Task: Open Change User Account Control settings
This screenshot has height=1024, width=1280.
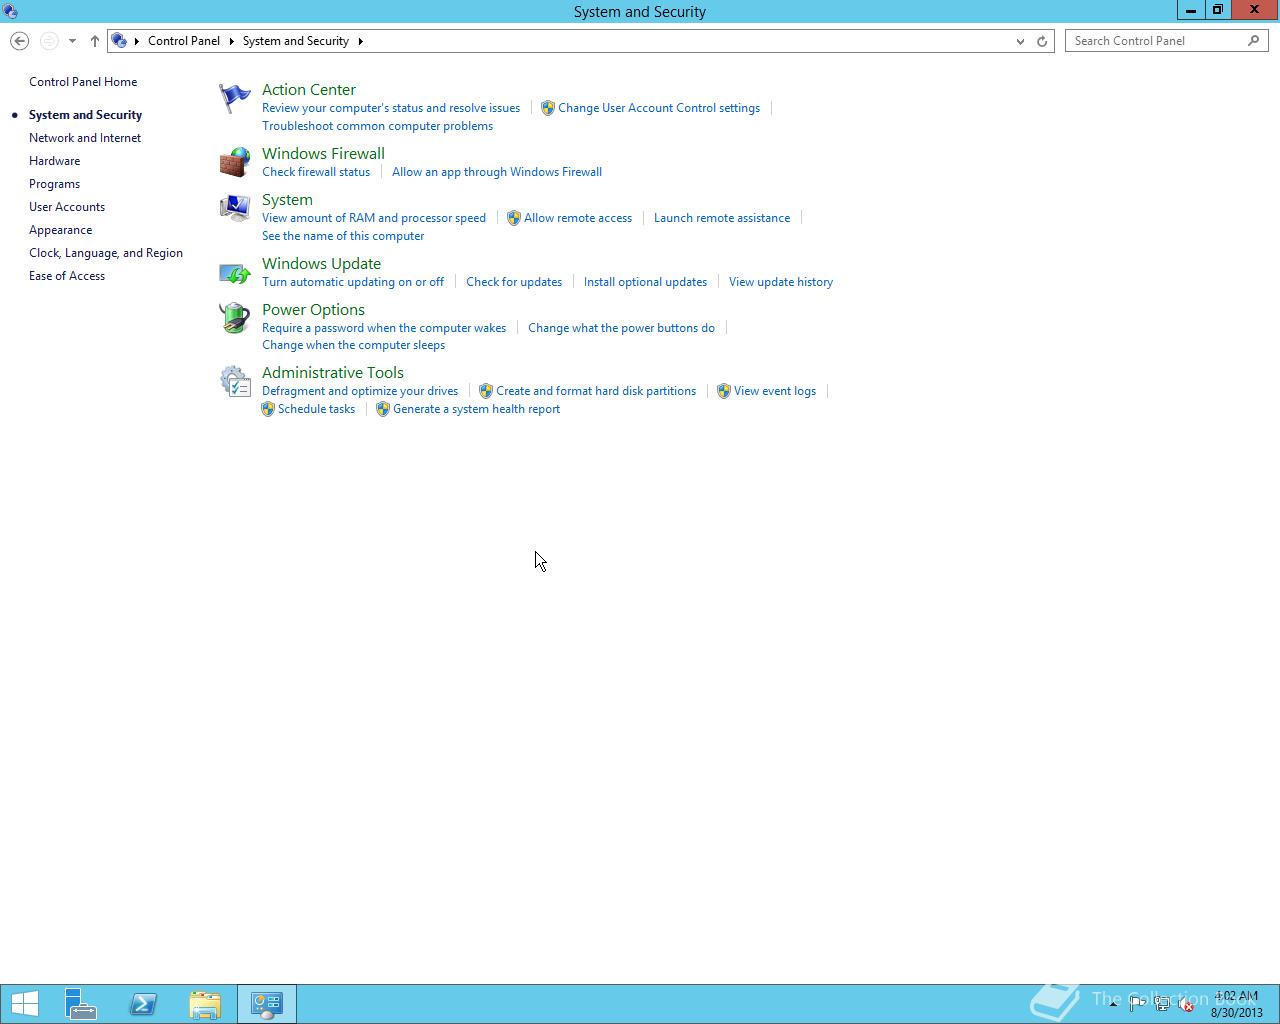Action: [x=659, y=108]
